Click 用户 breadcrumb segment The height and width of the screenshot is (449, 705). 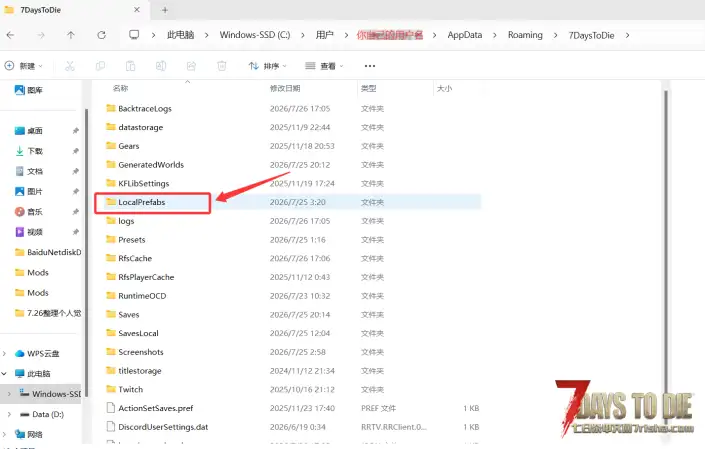click(x=325, y=35)
